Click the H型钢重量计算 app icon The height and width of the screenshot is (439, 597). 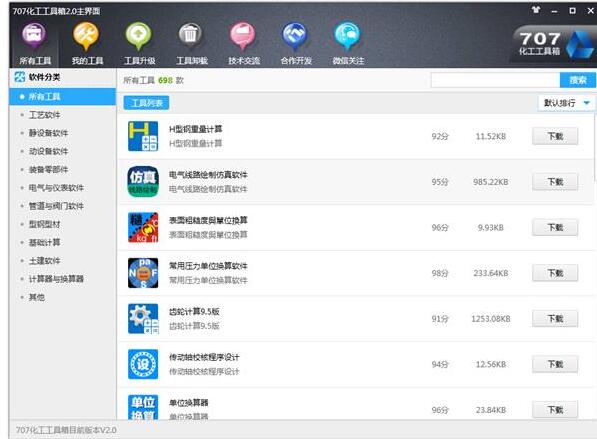point(143,136)
